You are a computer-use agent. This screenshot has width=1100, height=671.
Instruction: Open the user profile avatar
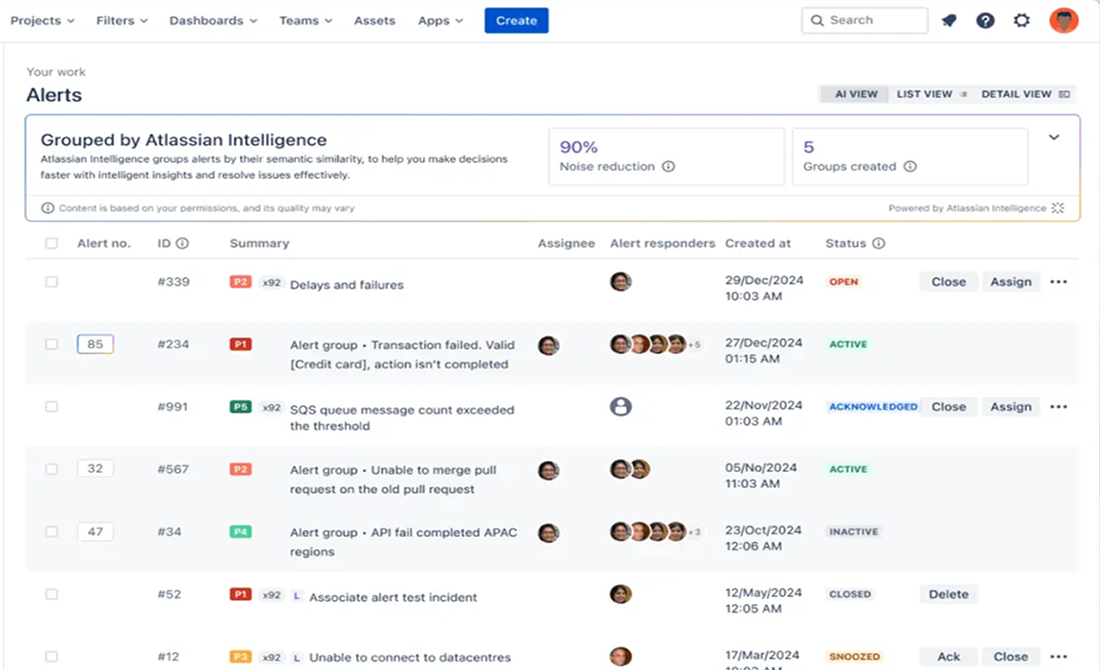pyautogui.click(x=1064, y=20)
